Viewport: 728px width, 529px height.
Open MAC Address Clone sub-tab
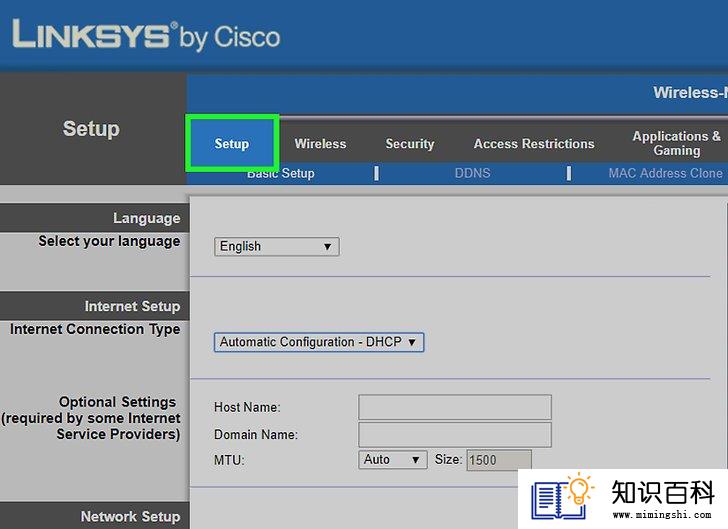(665, 173)
